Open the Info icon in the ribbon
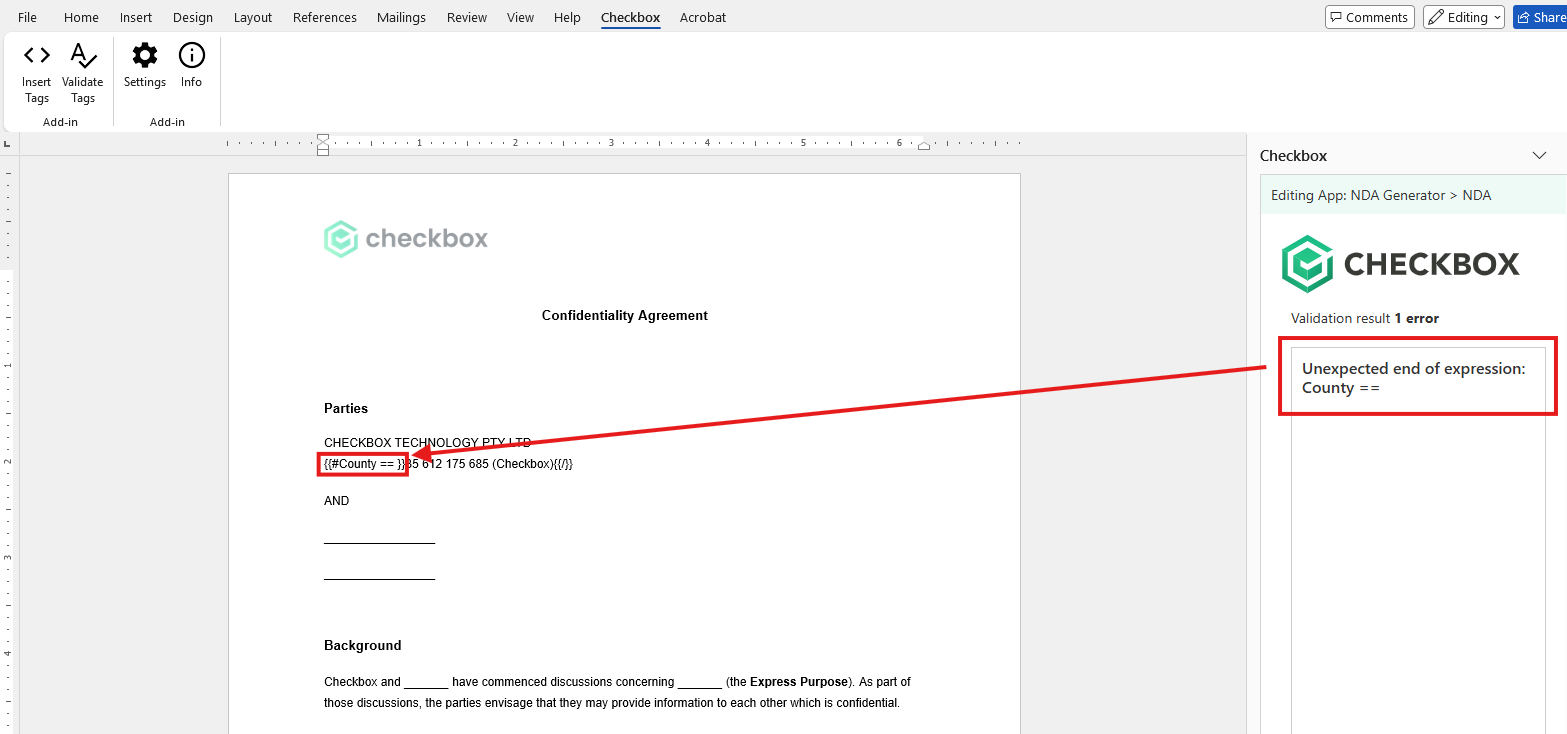Screen dimensions: 1567x734 (x=191, y=66)
